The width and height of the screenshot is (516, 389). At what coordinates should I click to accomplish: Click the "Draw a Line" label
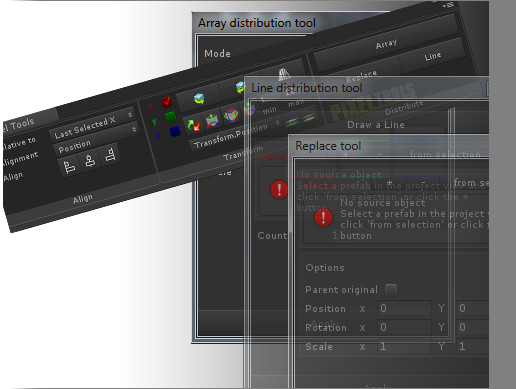pos(376,125)
